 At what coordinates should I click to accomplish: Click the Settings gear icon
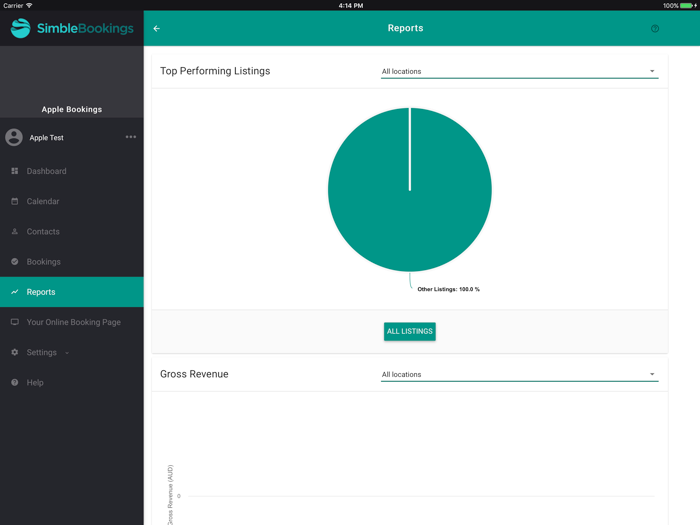click(15, 352)
